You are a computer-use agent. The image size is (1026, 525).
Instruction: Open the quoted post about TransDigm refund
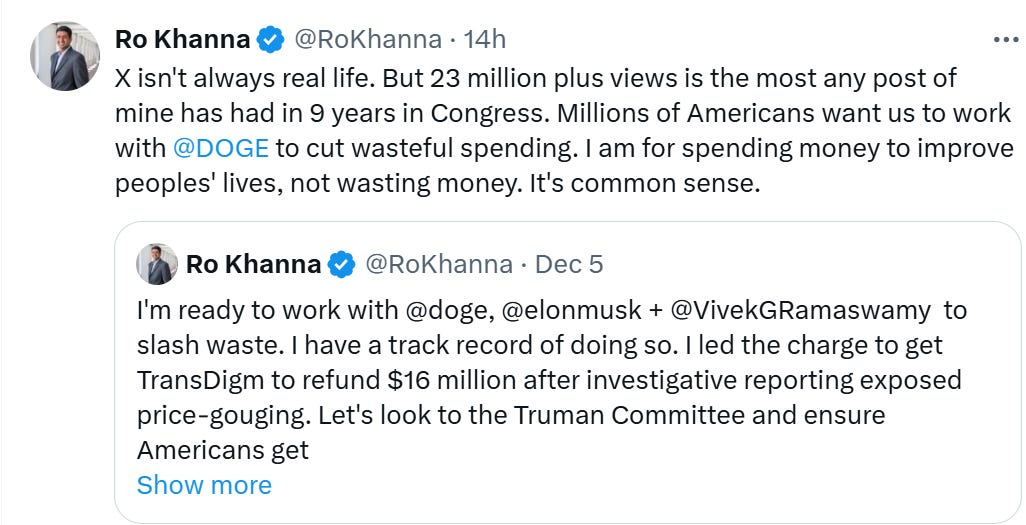coord(550,380)
